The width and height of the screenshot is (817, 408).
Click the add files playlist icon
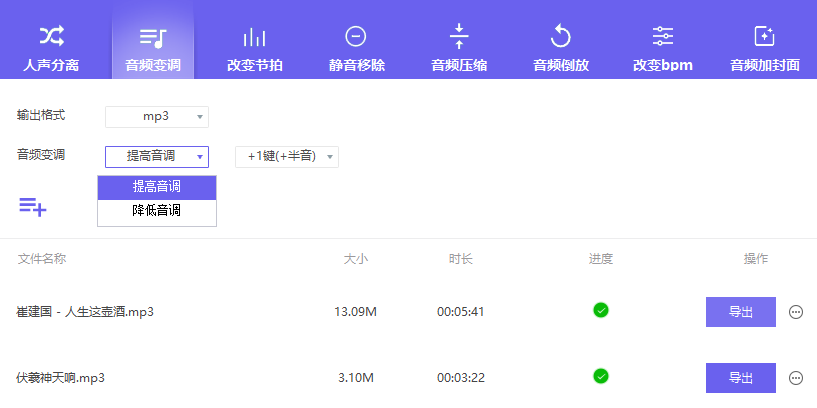coord(32,206)
